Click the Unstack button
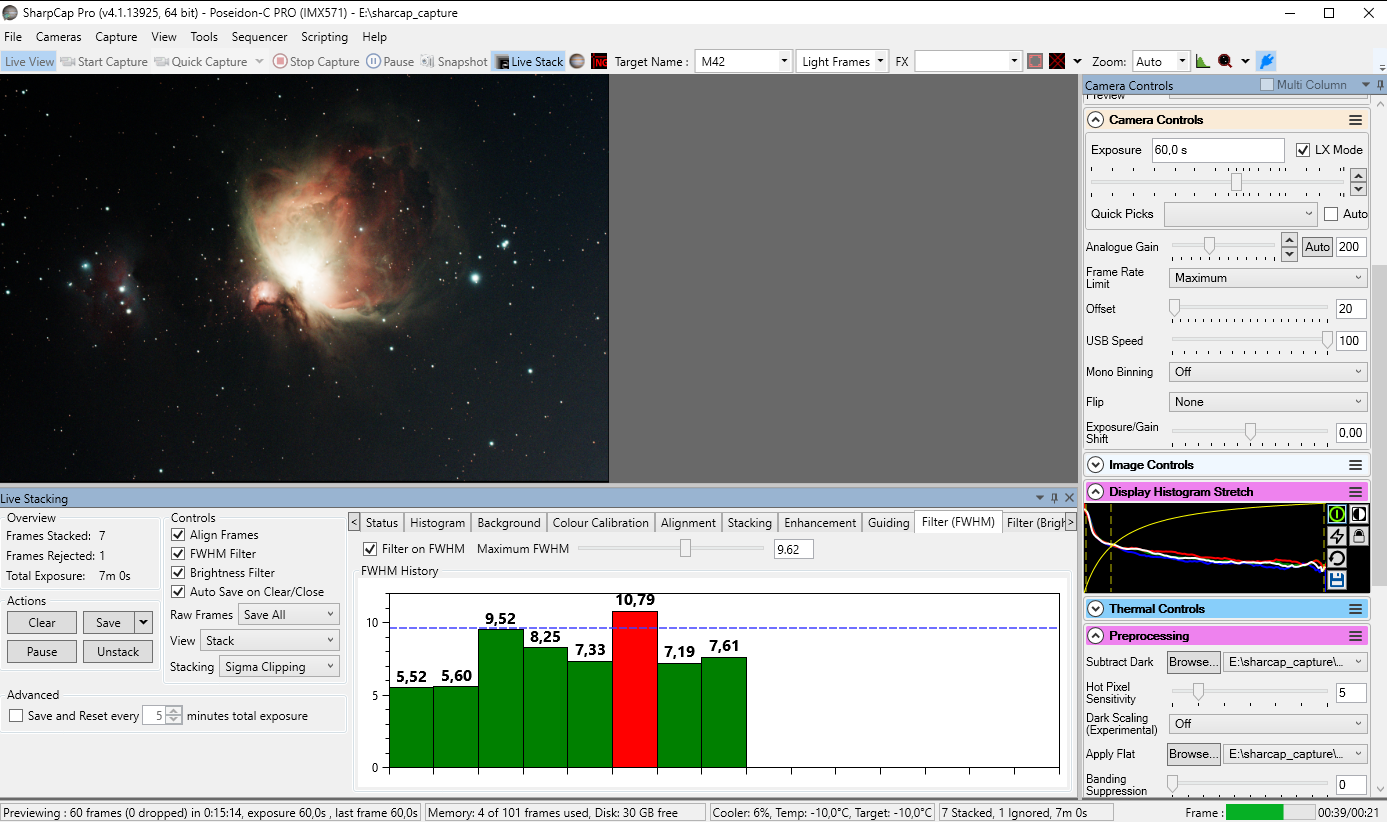Screen dimensions: 1387x822 (x=118, y=651)
